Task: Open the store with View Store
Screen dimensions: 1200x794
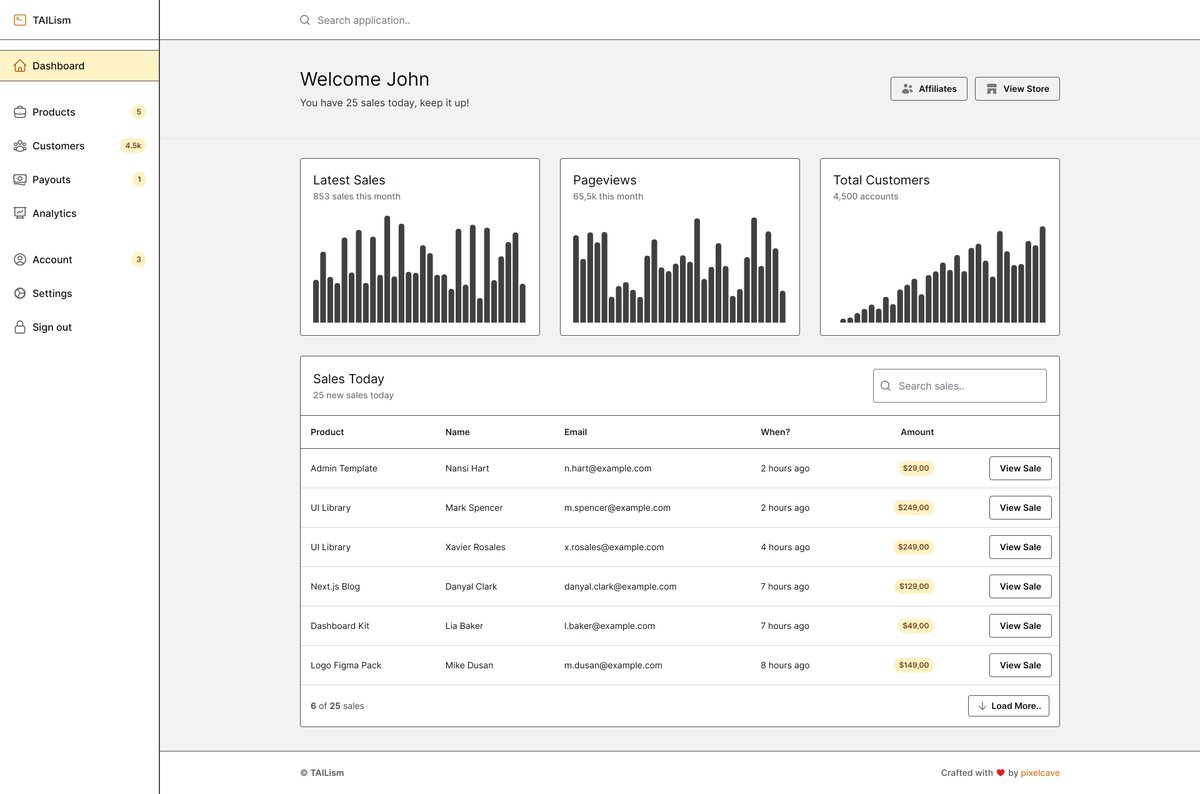Action: [1017, 88]
